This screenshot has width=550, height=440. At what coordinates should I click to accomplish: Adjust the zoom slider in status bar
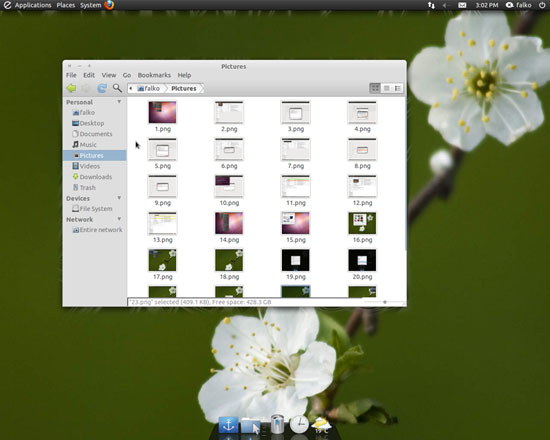[x=385, y=302]
